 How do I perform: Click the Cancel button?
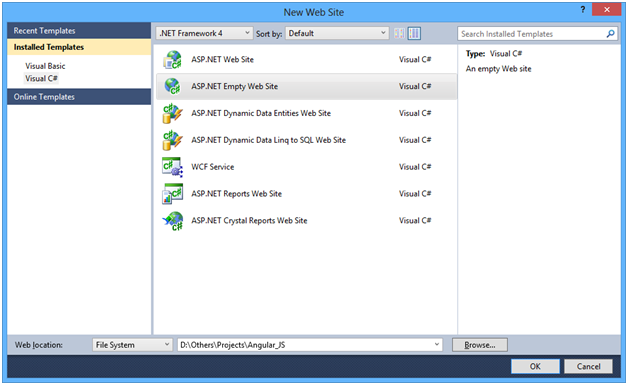click(588, 367)
